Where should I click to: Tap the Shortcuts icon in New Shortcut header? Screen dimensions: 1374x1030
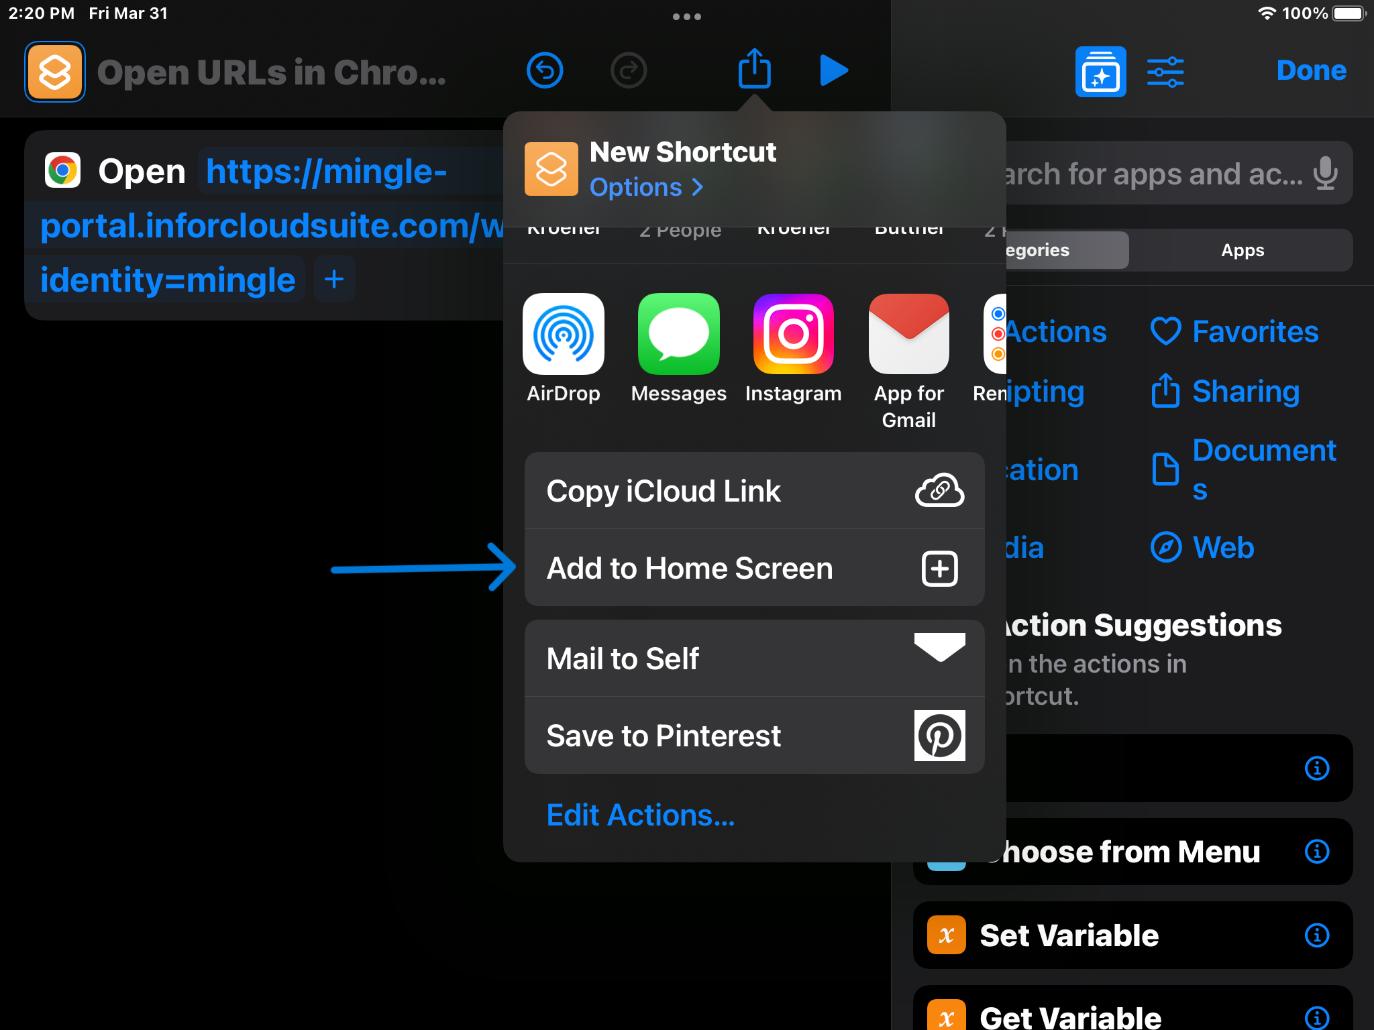coord(551,169)
